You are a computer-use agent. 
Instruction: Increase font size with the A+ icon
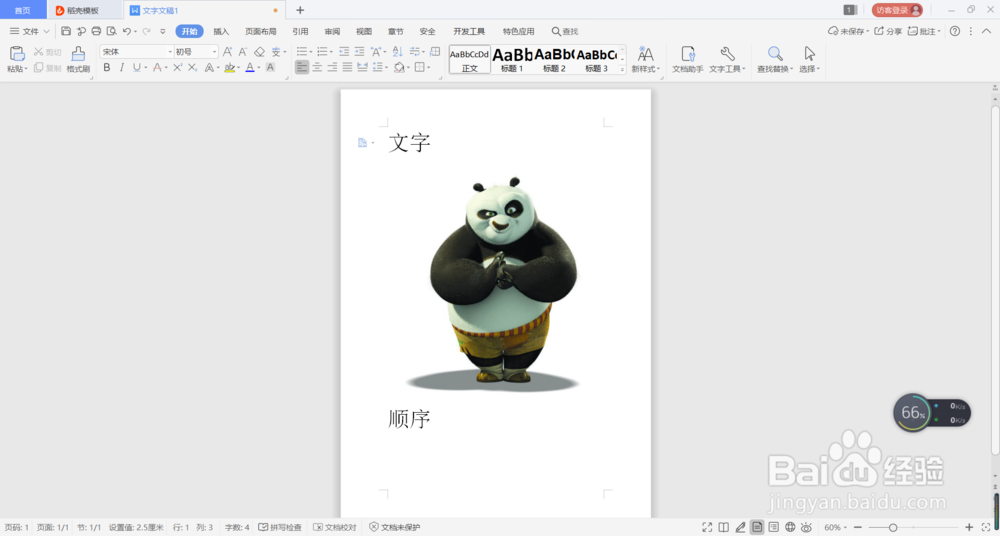228,52
